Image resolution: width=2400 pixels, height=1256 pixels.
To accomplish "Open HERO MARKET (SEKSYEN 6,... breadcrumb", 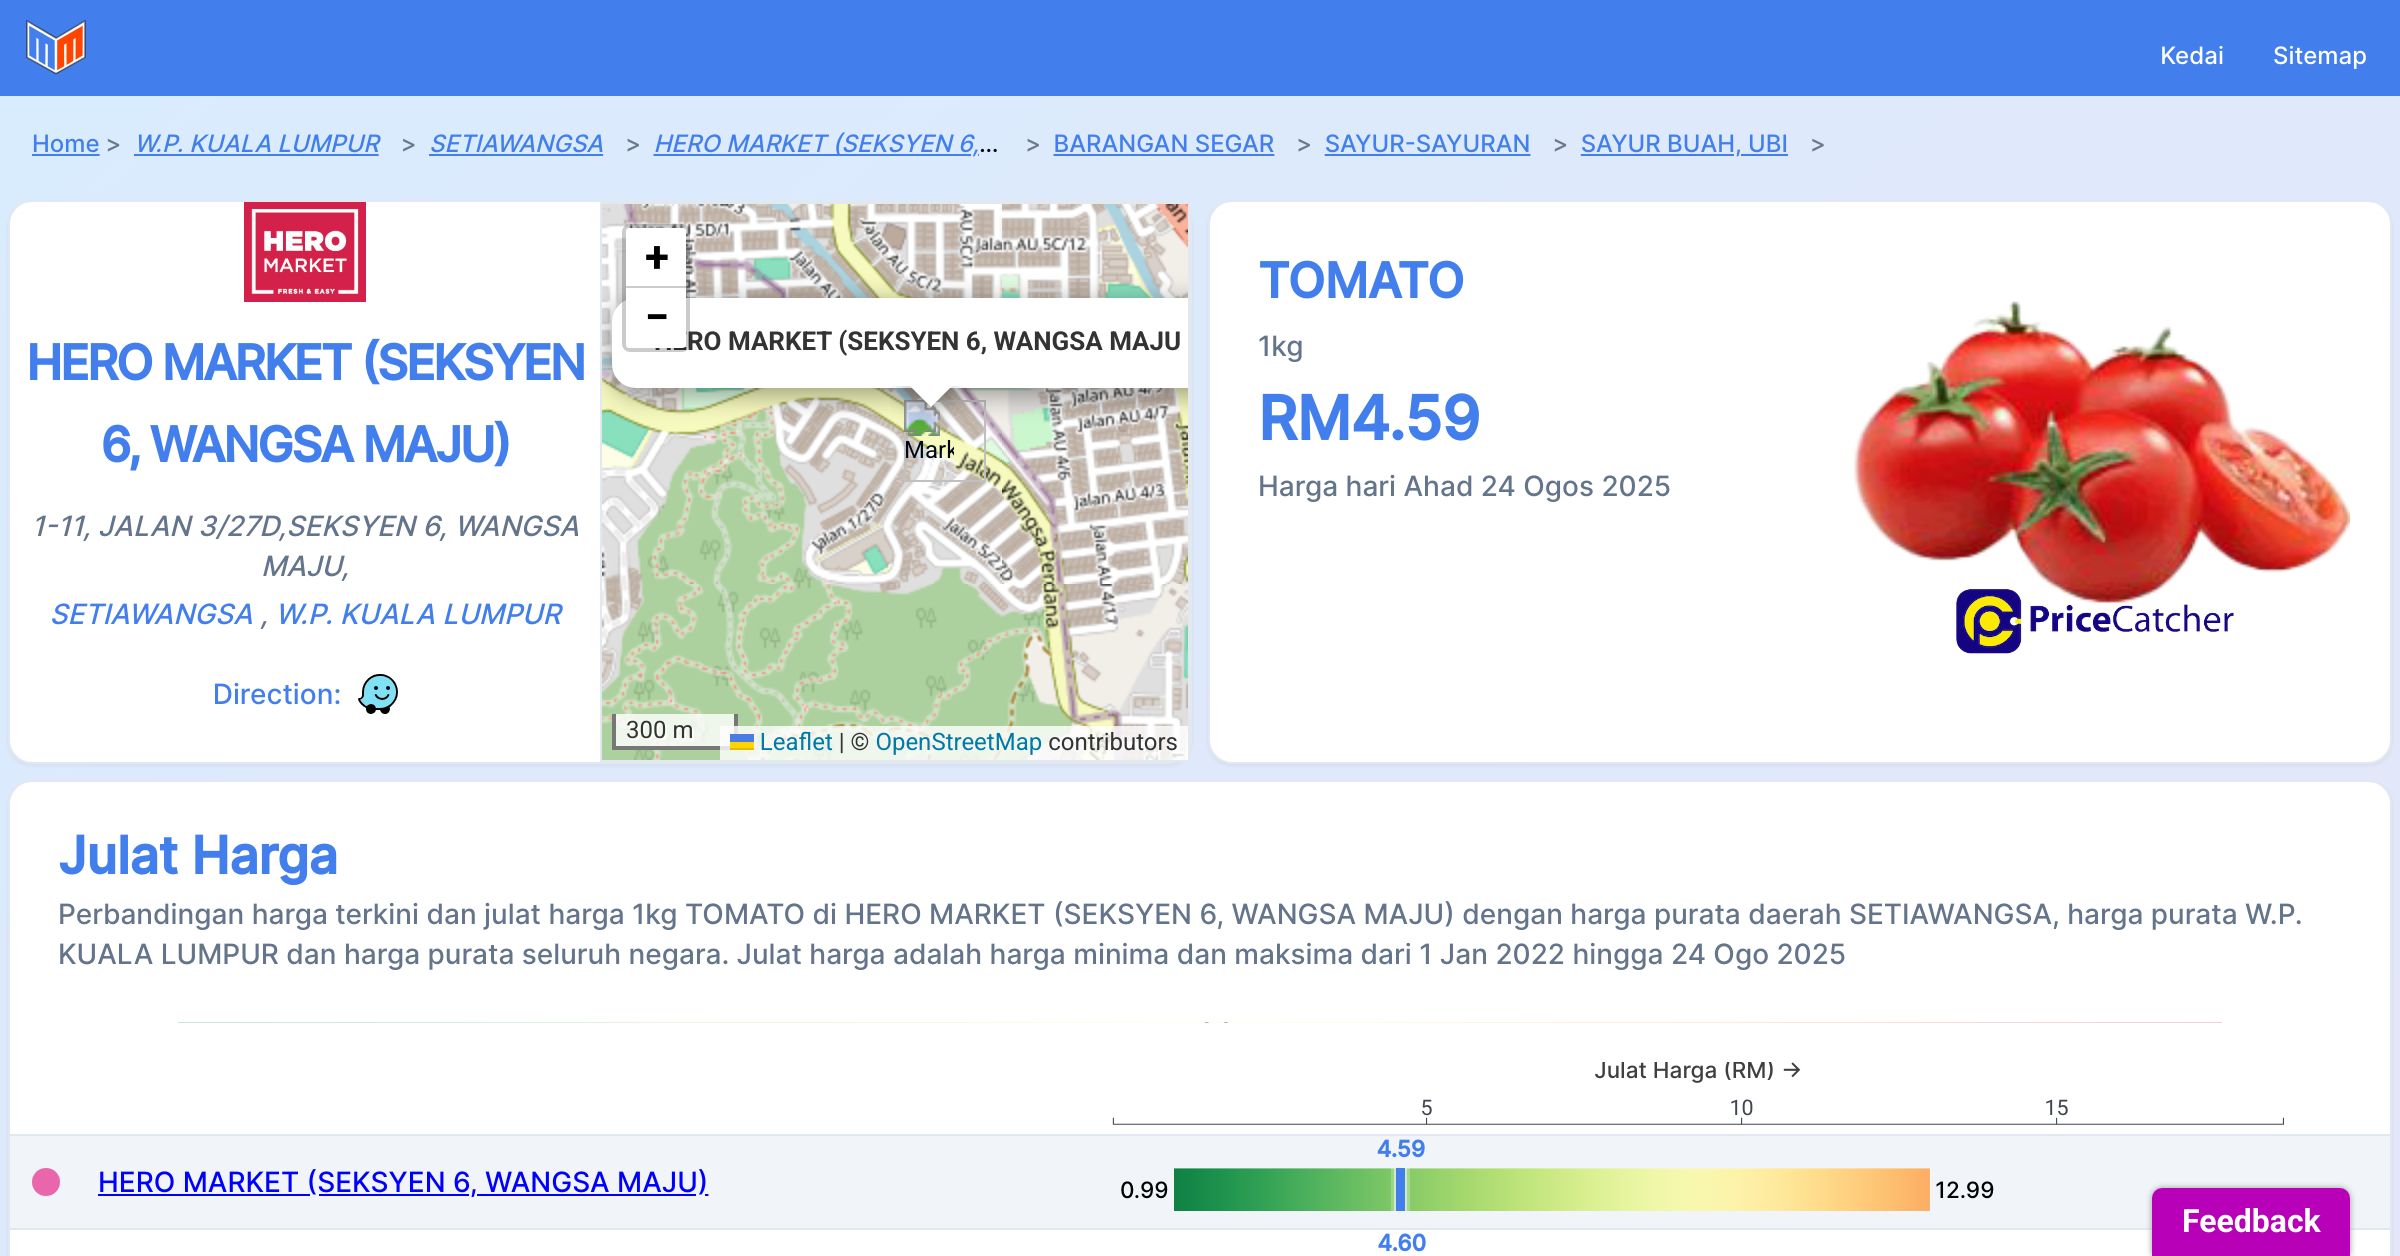I will (826, 143).
